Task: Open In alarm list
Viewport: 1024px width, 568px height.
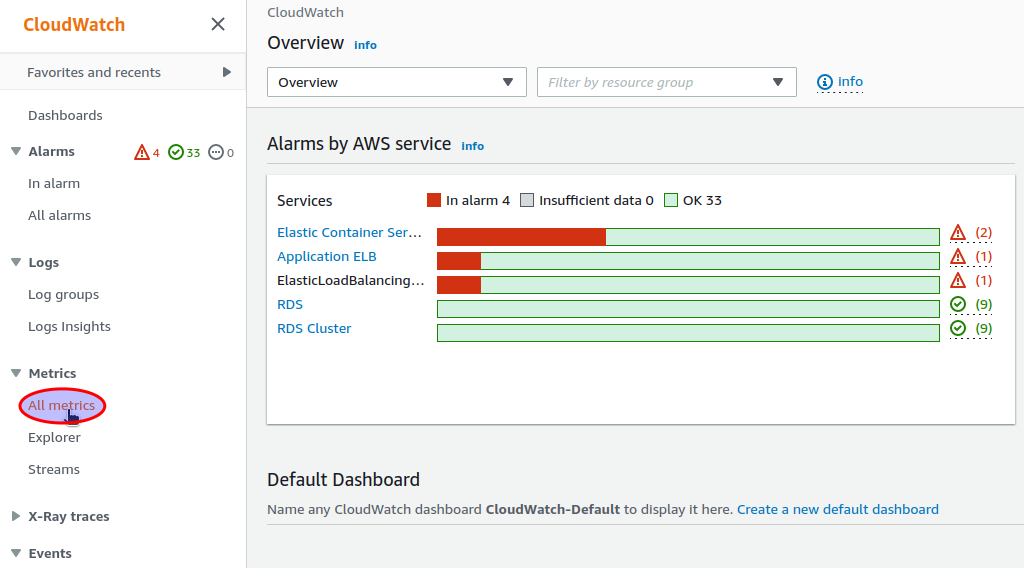Action: click(x=54, y=183)
